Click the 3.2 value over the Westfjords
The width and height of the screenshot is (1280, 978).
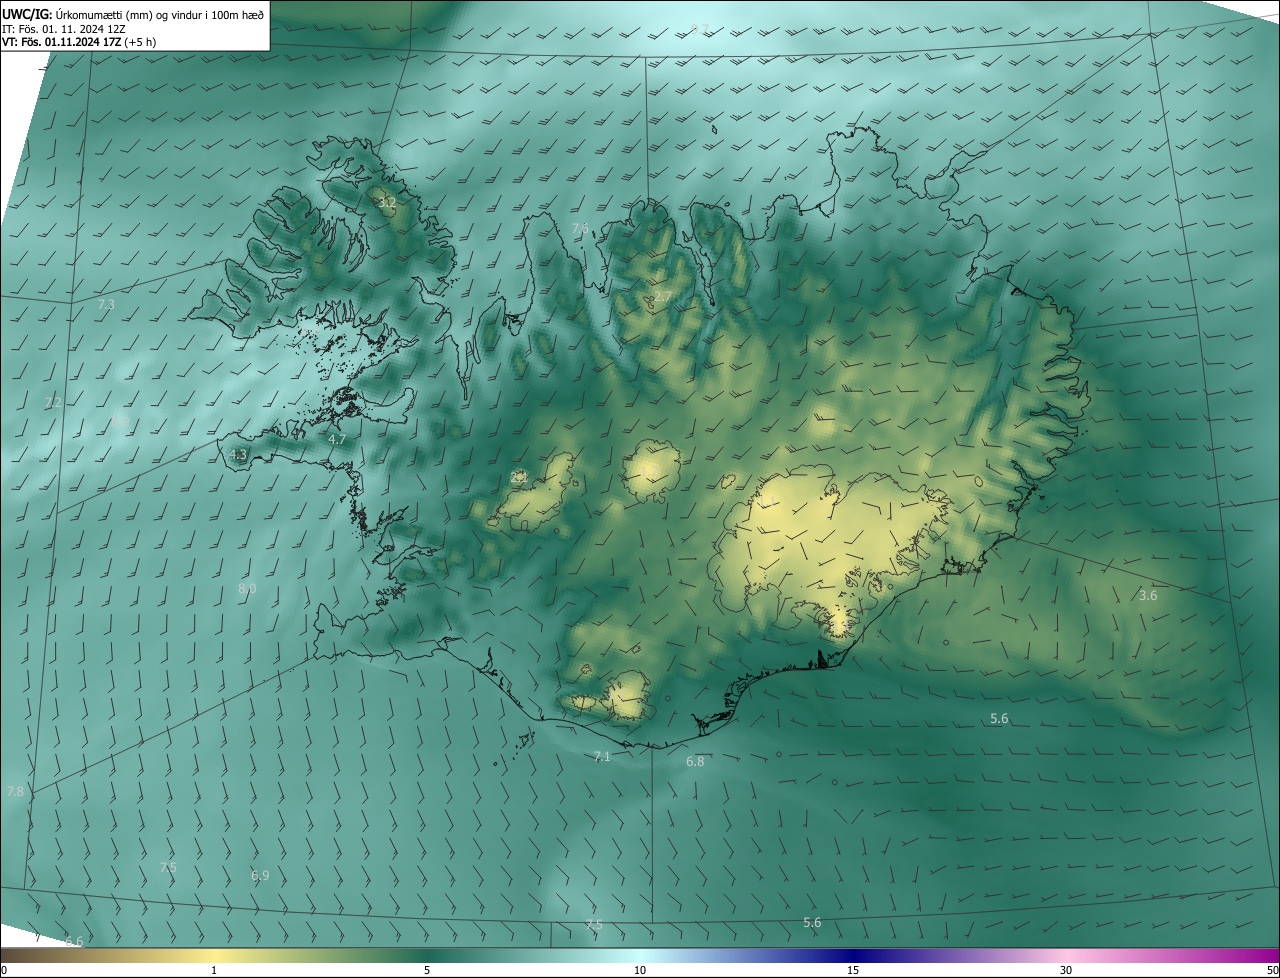point(387,203)
